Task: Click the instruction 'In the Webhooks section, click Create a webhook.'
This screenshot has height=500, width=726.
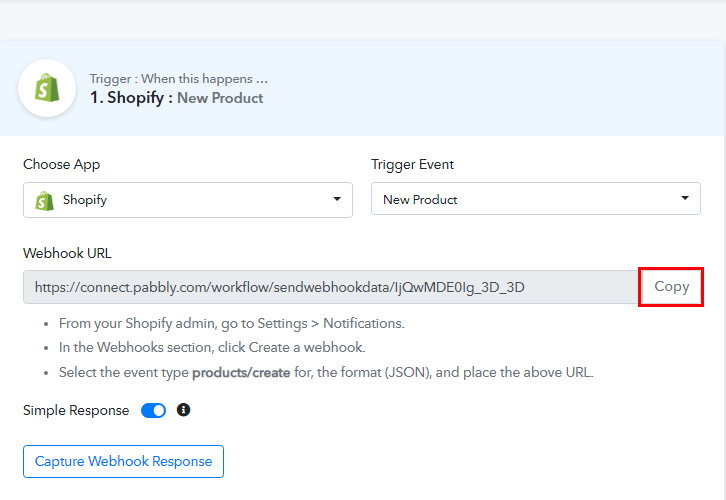Action: [212, 347]
